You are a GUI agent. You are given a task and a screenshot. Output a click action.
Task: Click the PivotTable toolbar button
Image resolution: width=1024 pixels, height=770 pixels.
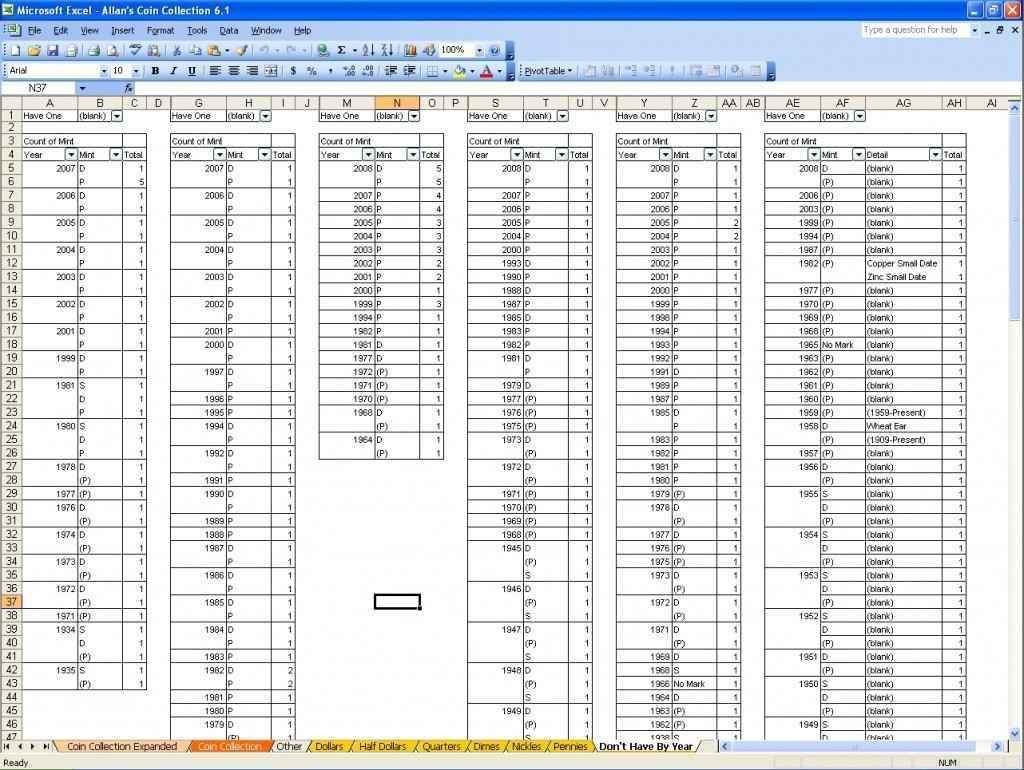[548, 71]
